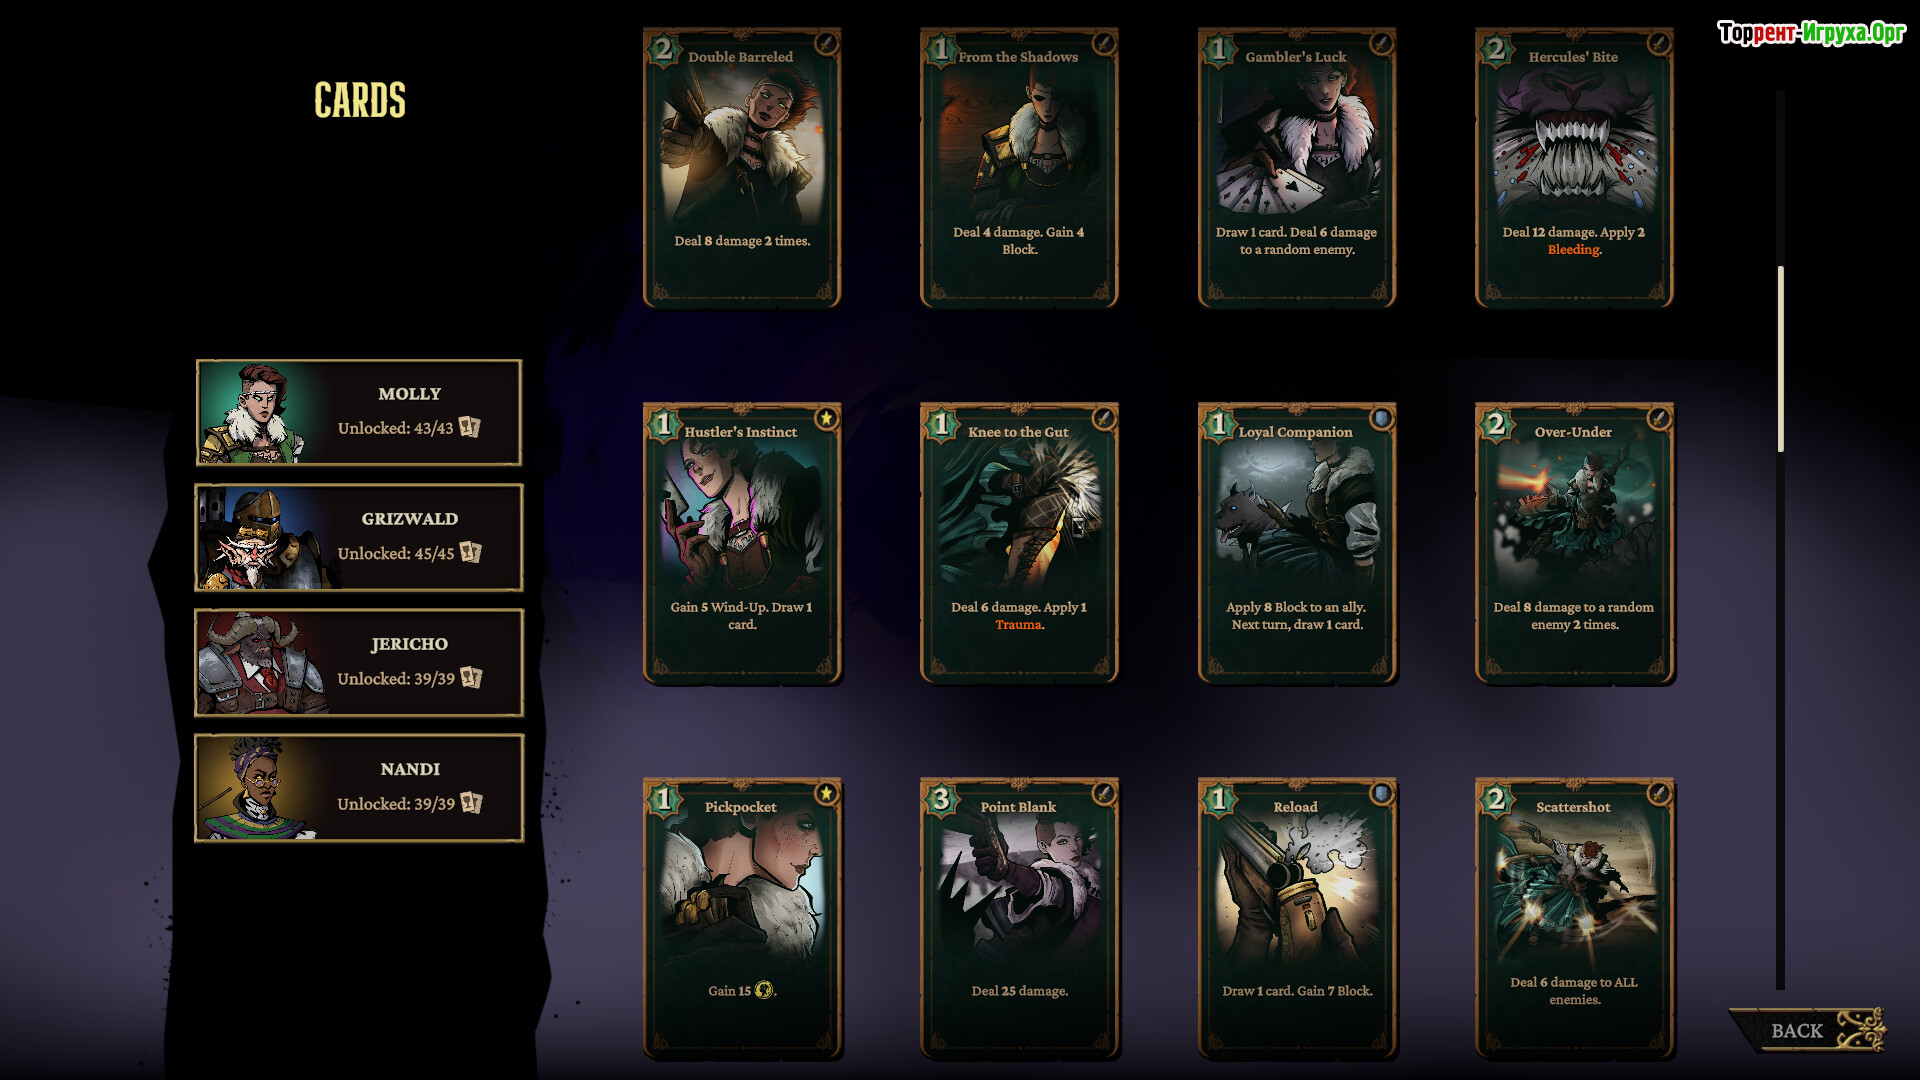
Task: Click the card list scrollbar thumb
Action: point(1780,358)
